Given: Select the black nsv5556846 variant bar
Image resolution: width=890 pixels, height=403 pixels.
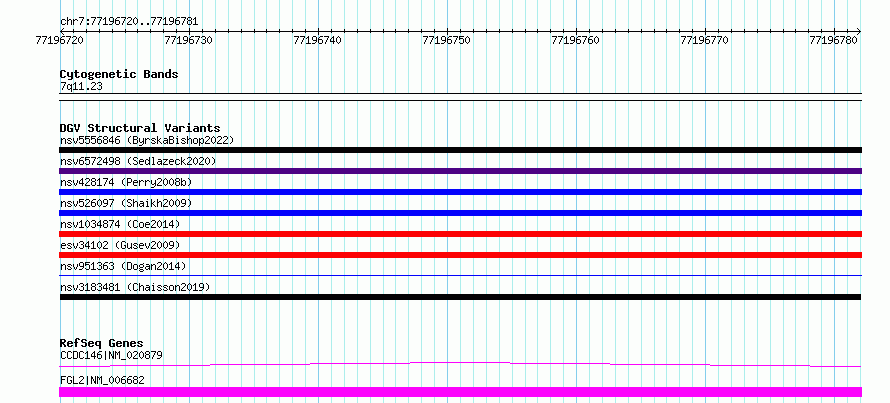Looking at the screenshot, I should [x=460, y=150].
